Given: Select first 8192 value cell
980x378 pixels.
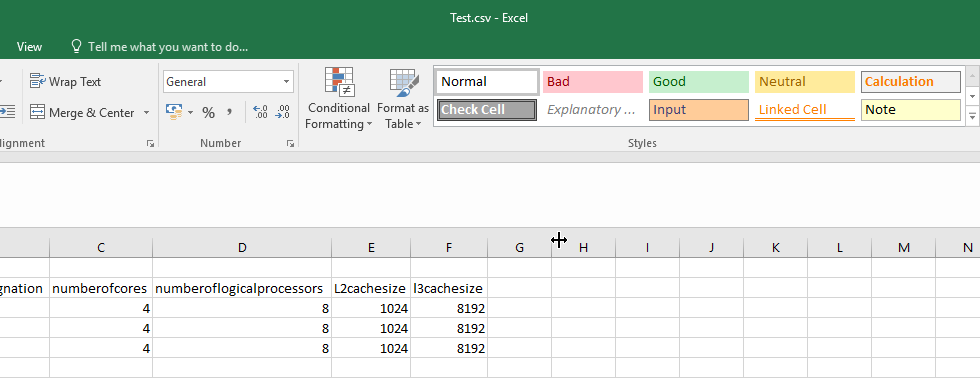Looking at the screenshot, I should pyautogui.click(x=449, y=308).
